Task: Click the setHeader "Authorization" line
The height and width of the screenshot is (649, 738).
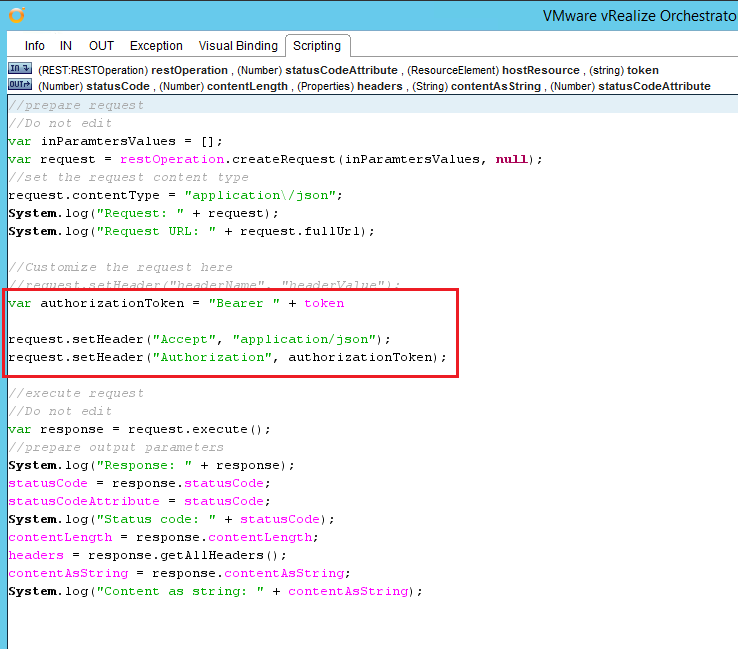Action: (x=227, y=357)
